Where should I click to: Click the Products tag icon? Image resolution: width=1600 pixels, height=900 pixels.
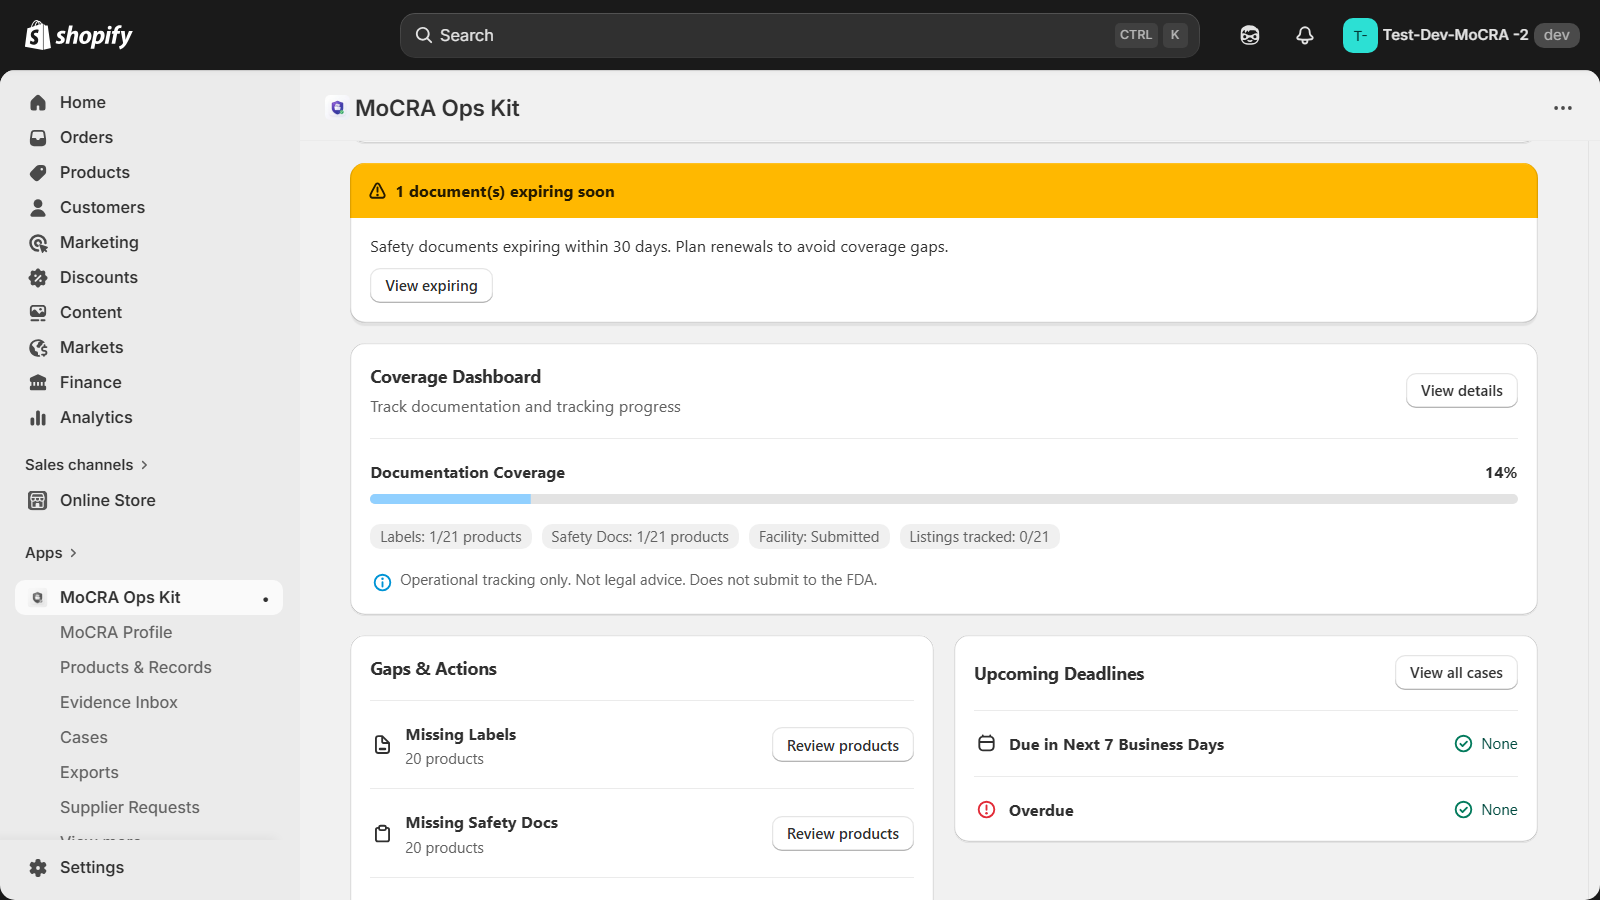pyautogui.click(x=38, y=172)
